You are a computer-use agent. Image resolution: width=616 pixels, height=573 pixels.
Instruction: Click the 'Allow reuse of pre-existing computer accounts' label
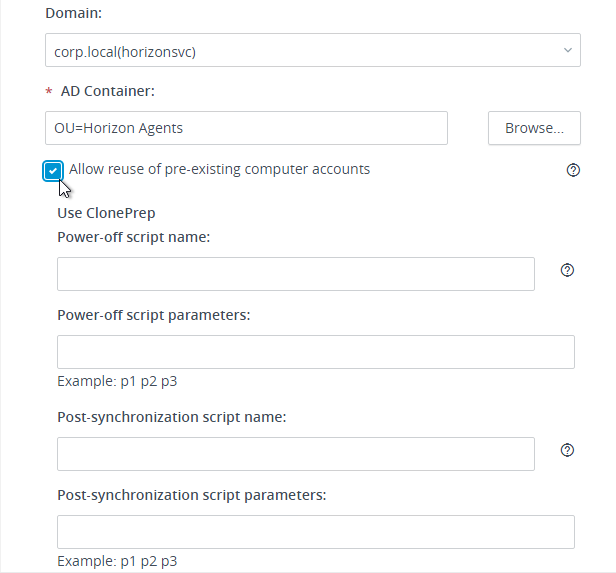coord(219,169)
